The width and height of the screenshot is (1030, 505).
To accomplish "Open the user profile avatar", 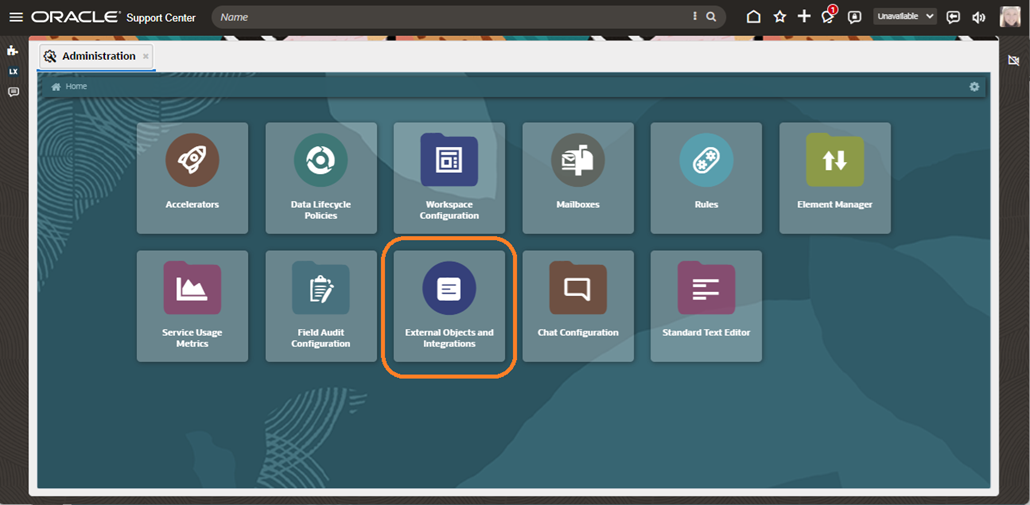I will [x=1010, y=17].
